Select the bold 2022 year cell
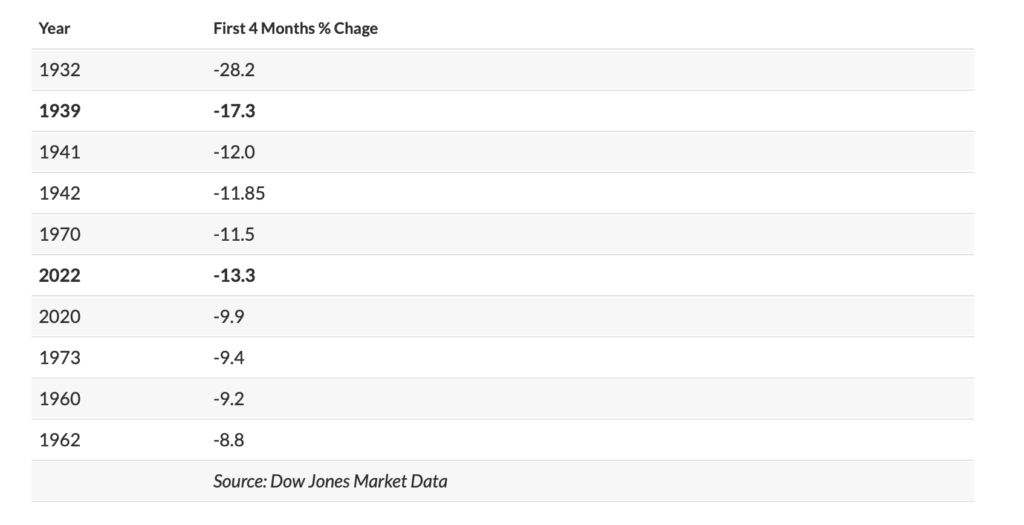Image resolution: width=1024 pixels, height=525 pixels. pyautogui.click(x=60, y=275)
